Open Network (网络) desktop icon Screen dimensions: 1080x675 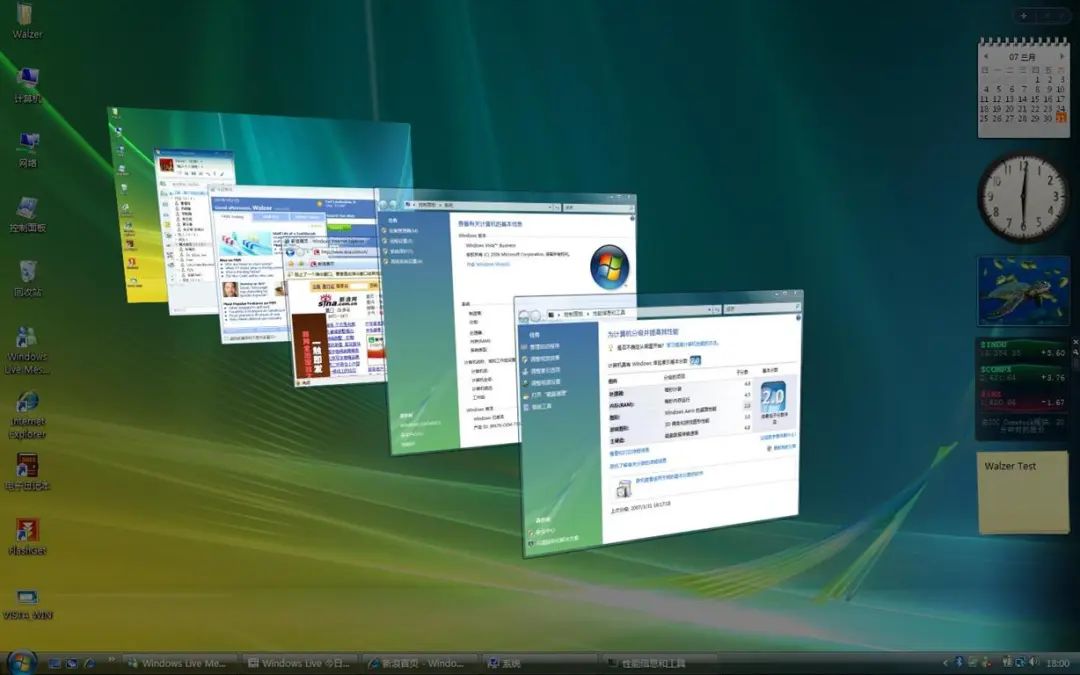click(26, 147)
